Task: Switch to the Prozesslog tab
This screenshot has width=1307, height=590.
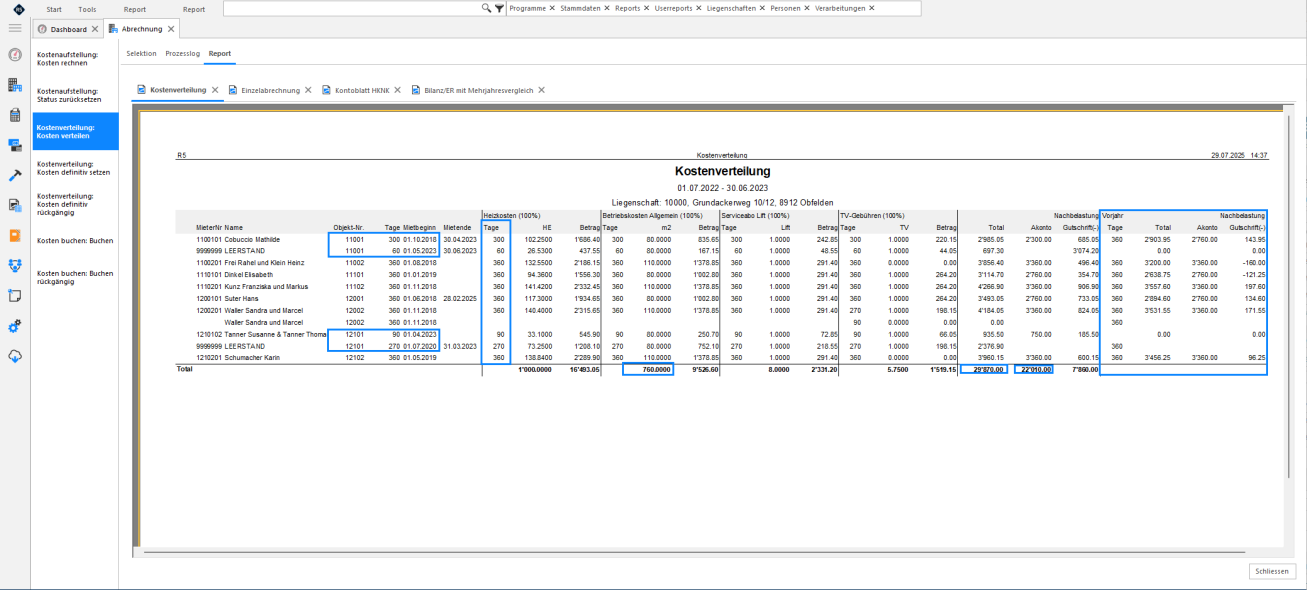Action: pos(182,52)
